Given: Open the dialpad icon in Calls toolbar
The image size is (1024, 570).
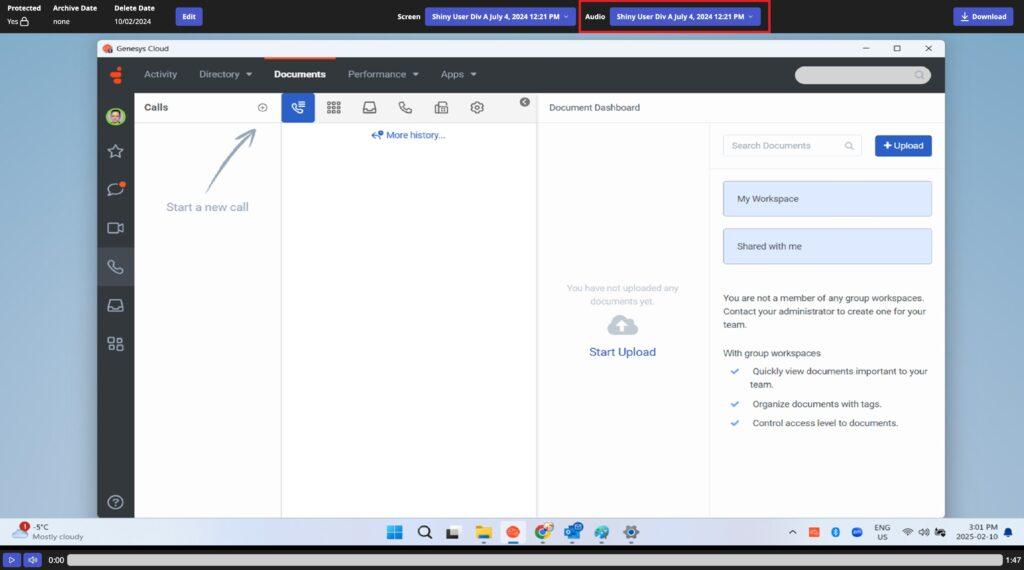Looking at the screenshot, I should (x=334, y=108).
